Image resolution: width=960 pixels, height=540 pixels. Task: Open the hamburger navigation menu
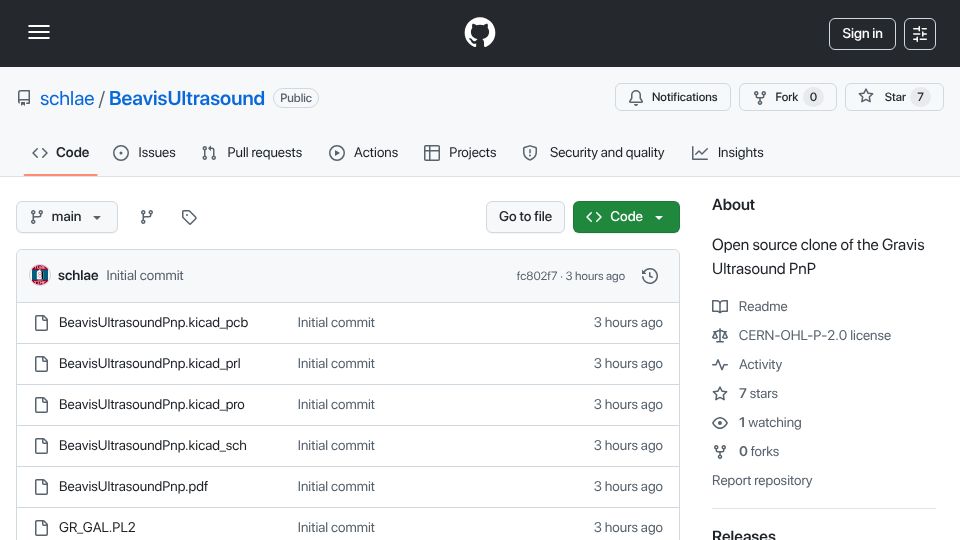click(x=39, y=32)
